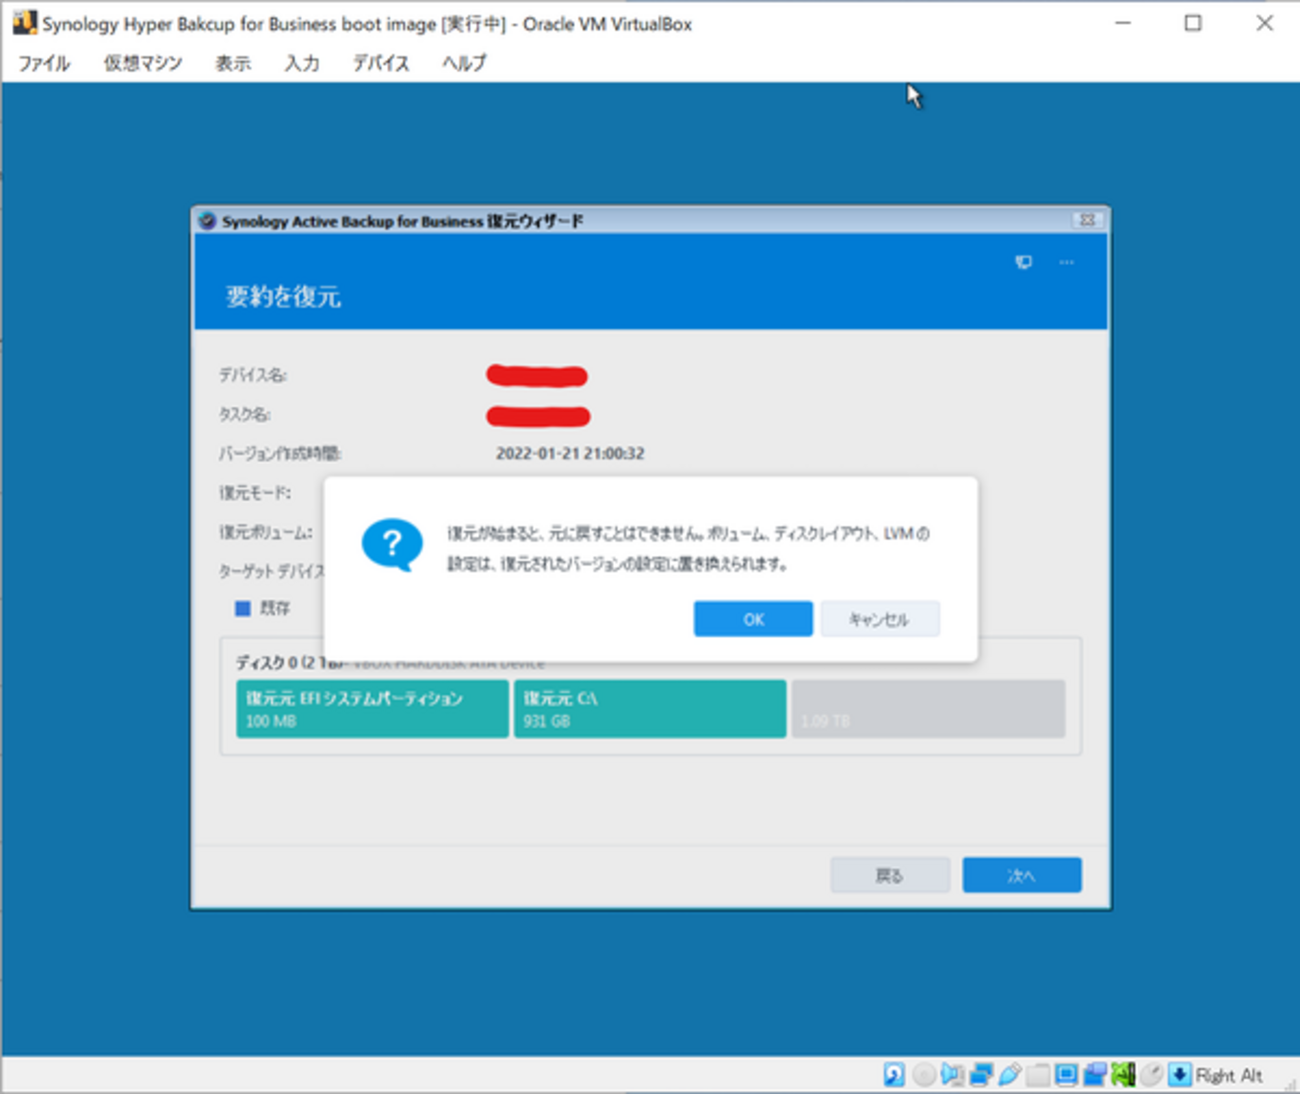1300x1094 pixels.
Task: Open the more options ellipsis in wizard header
Action: [1067, 262]
